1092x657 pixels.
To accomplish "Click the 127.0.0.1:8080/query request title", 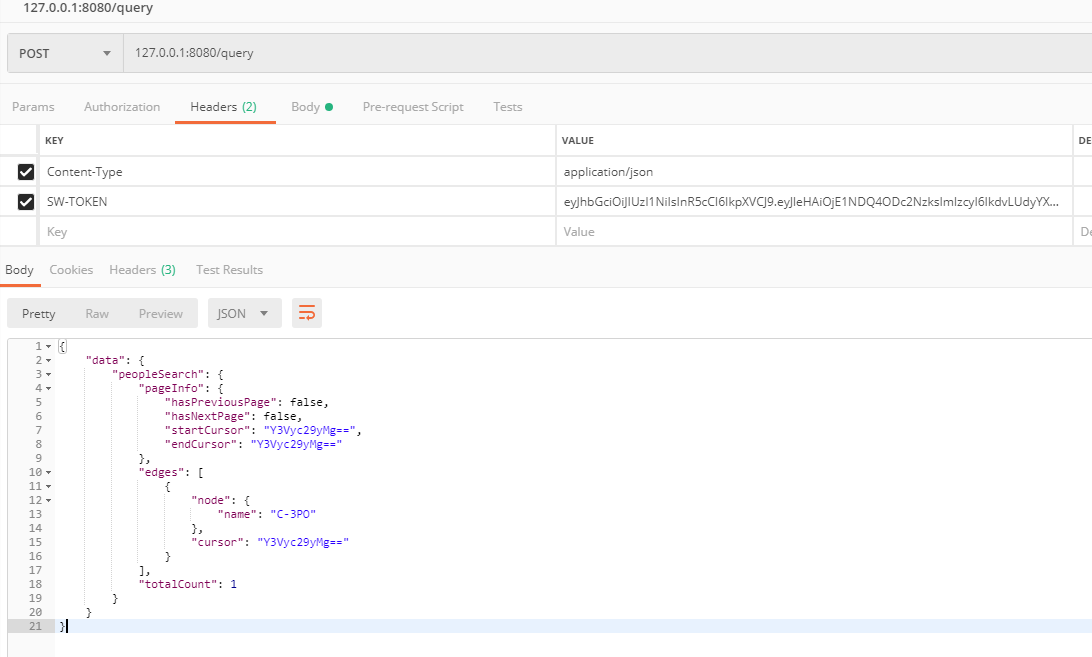I will [x=88, y=8].
